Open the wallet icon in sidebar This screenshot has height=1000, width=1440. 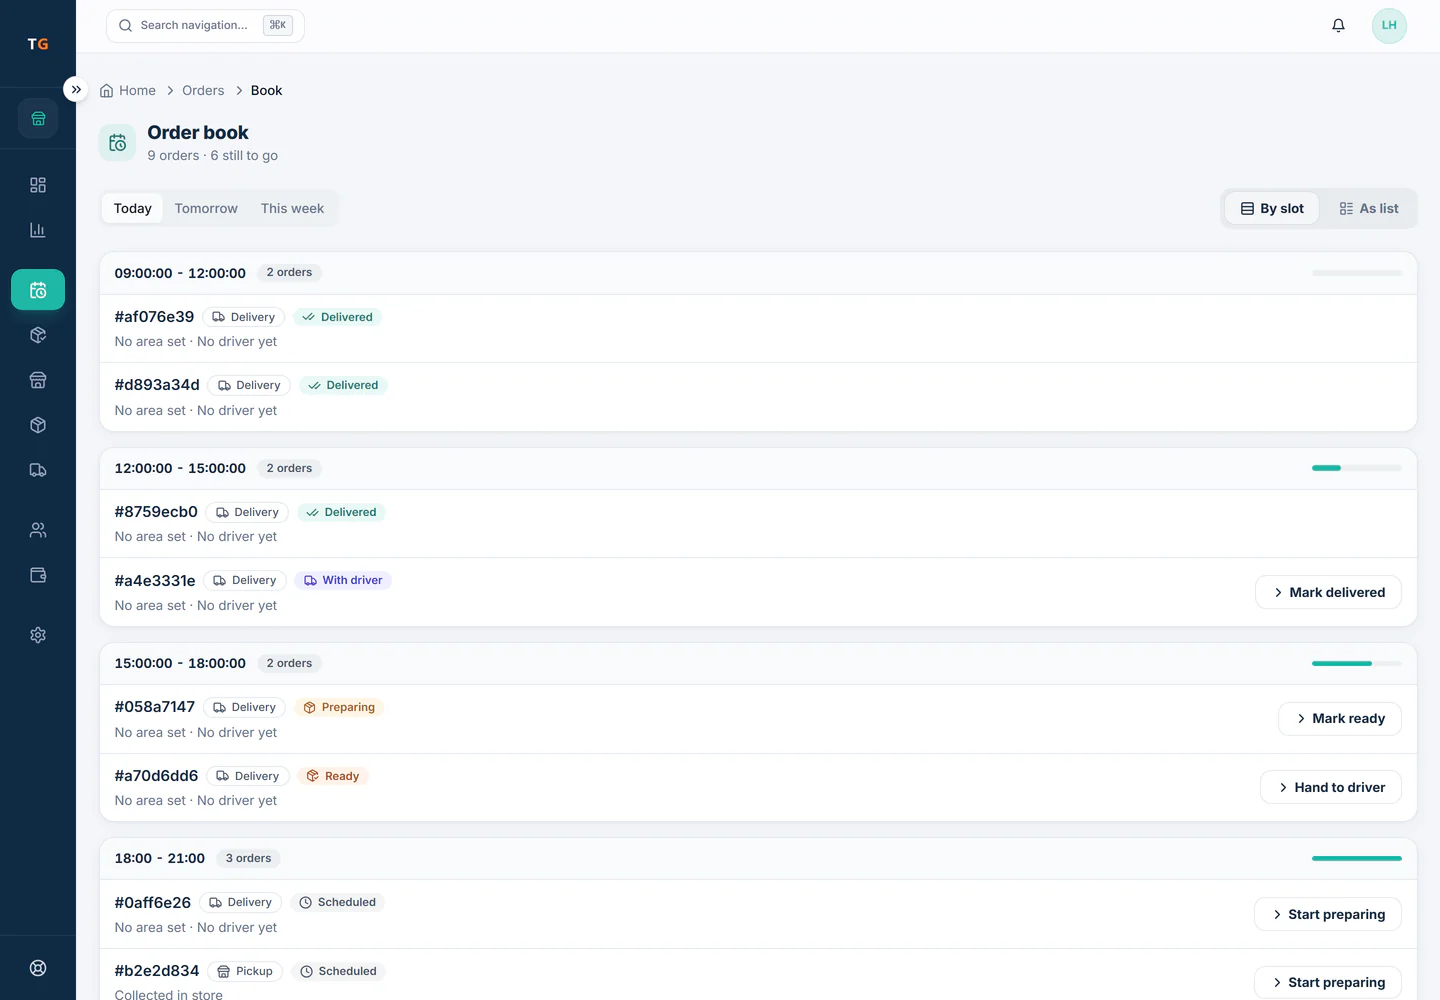[38, 575]
